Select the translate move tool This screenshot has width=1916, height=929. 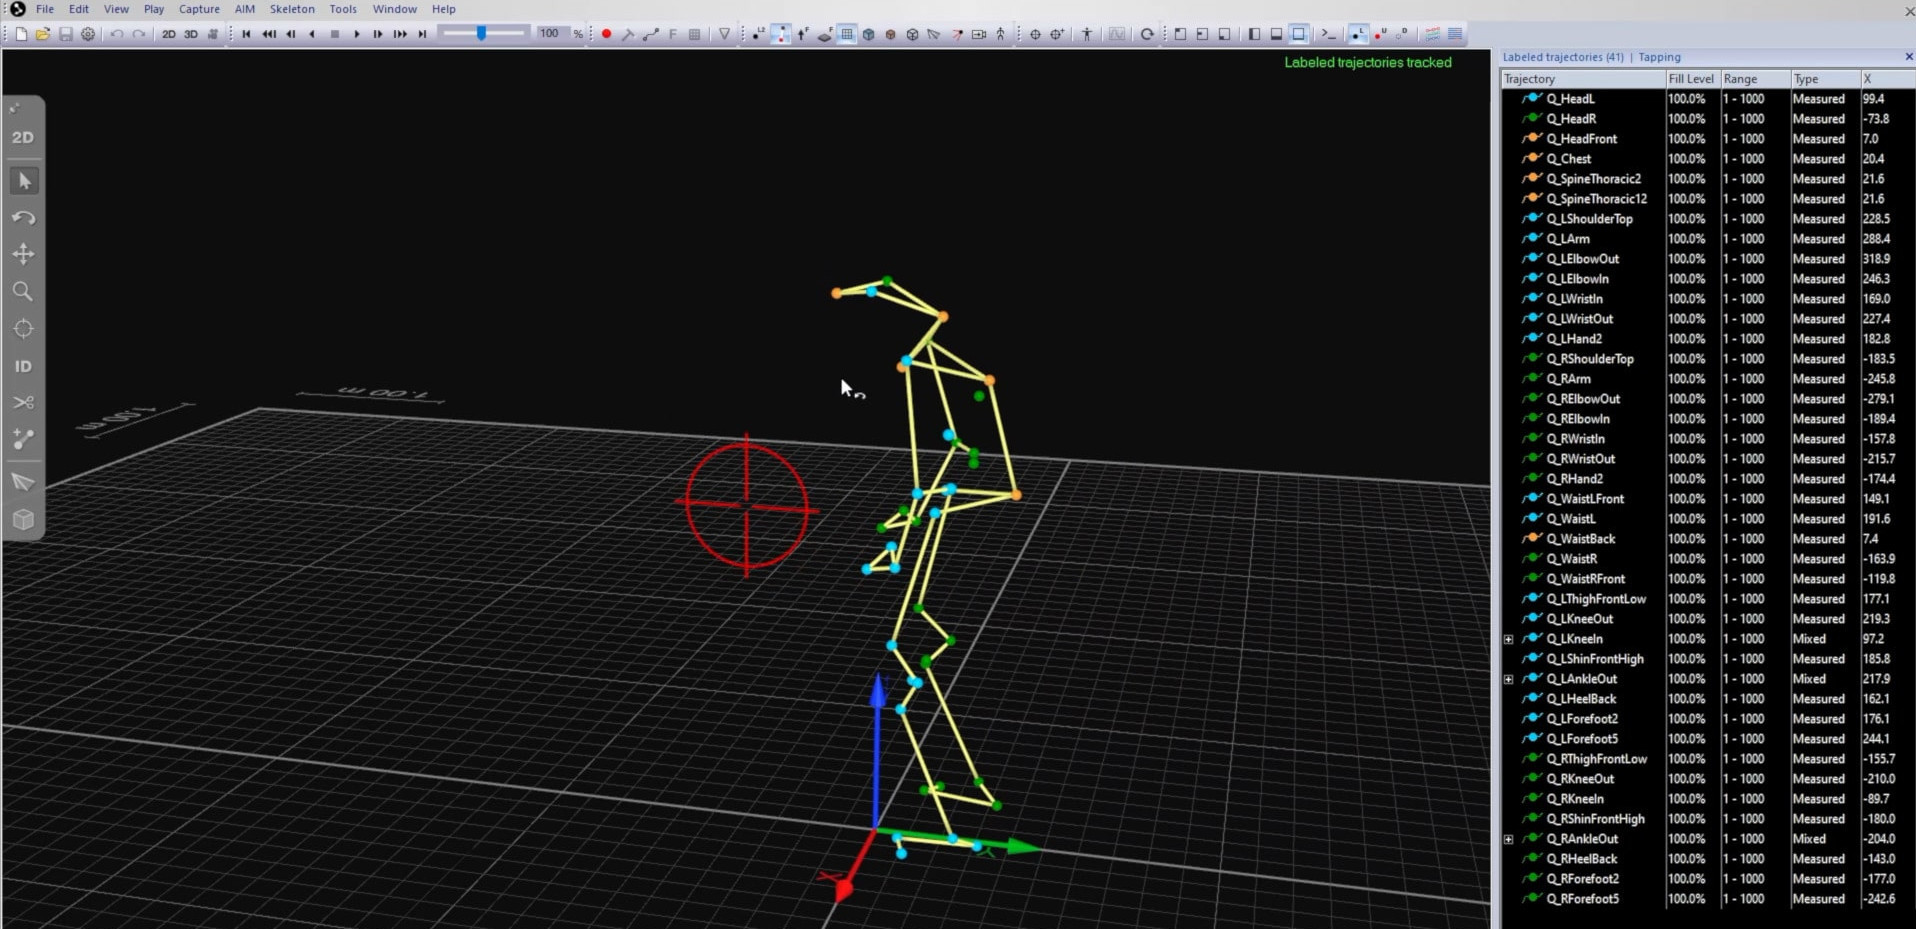(x=23, y=254)
